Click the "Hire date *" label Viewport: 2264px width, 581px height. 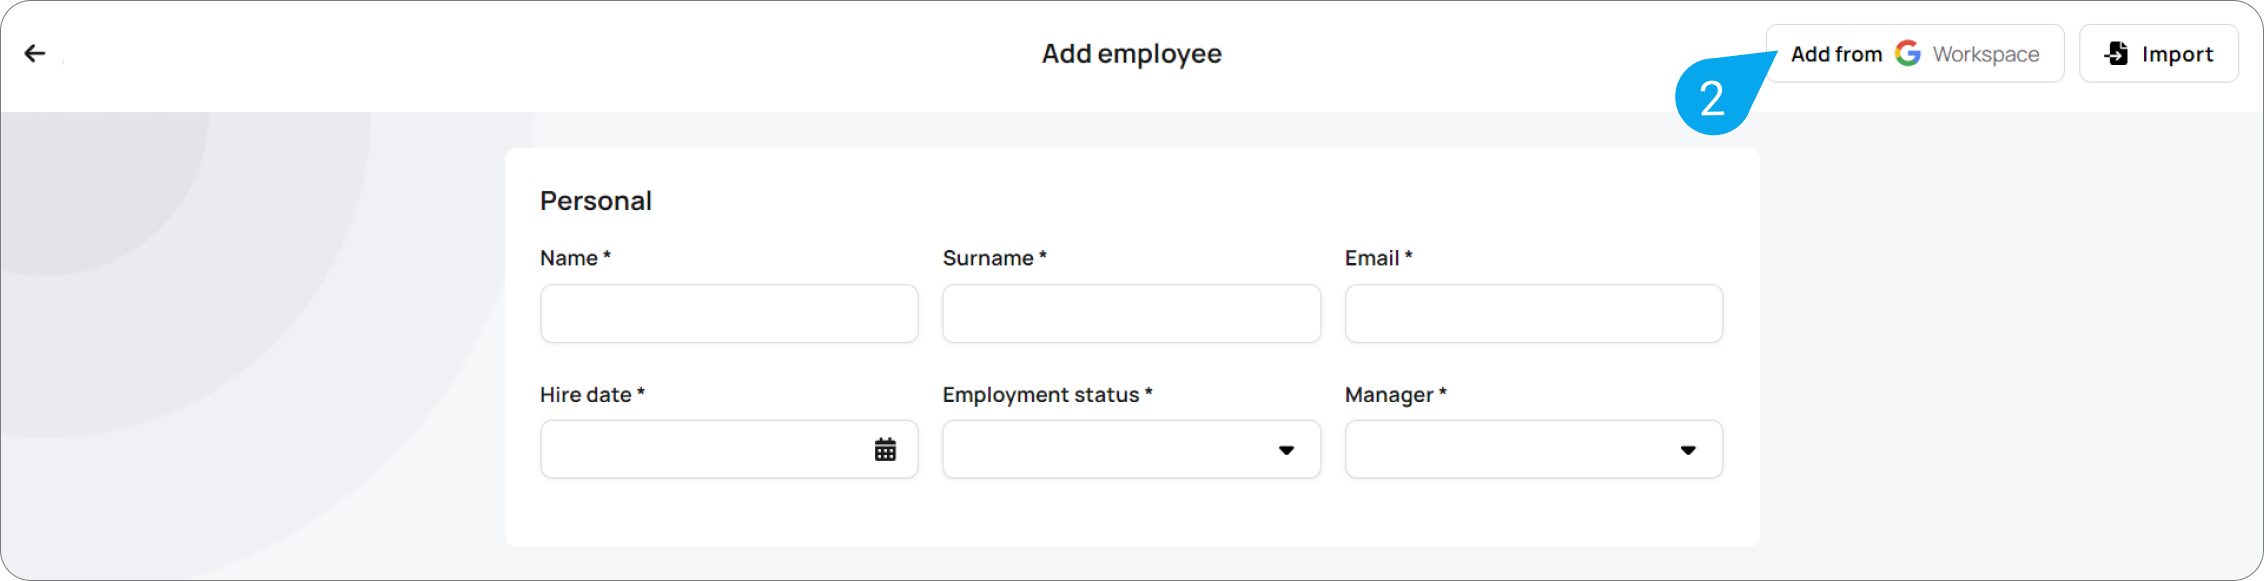click(593, 395)
